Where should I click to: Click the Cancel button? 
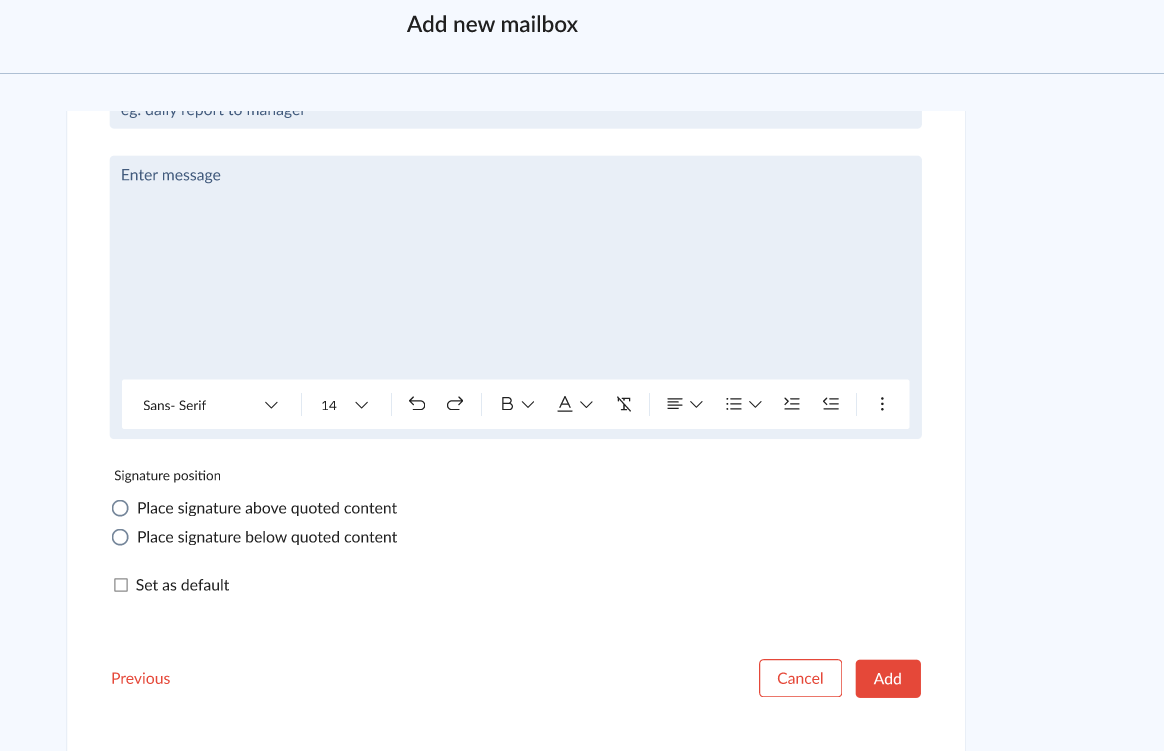800,678
